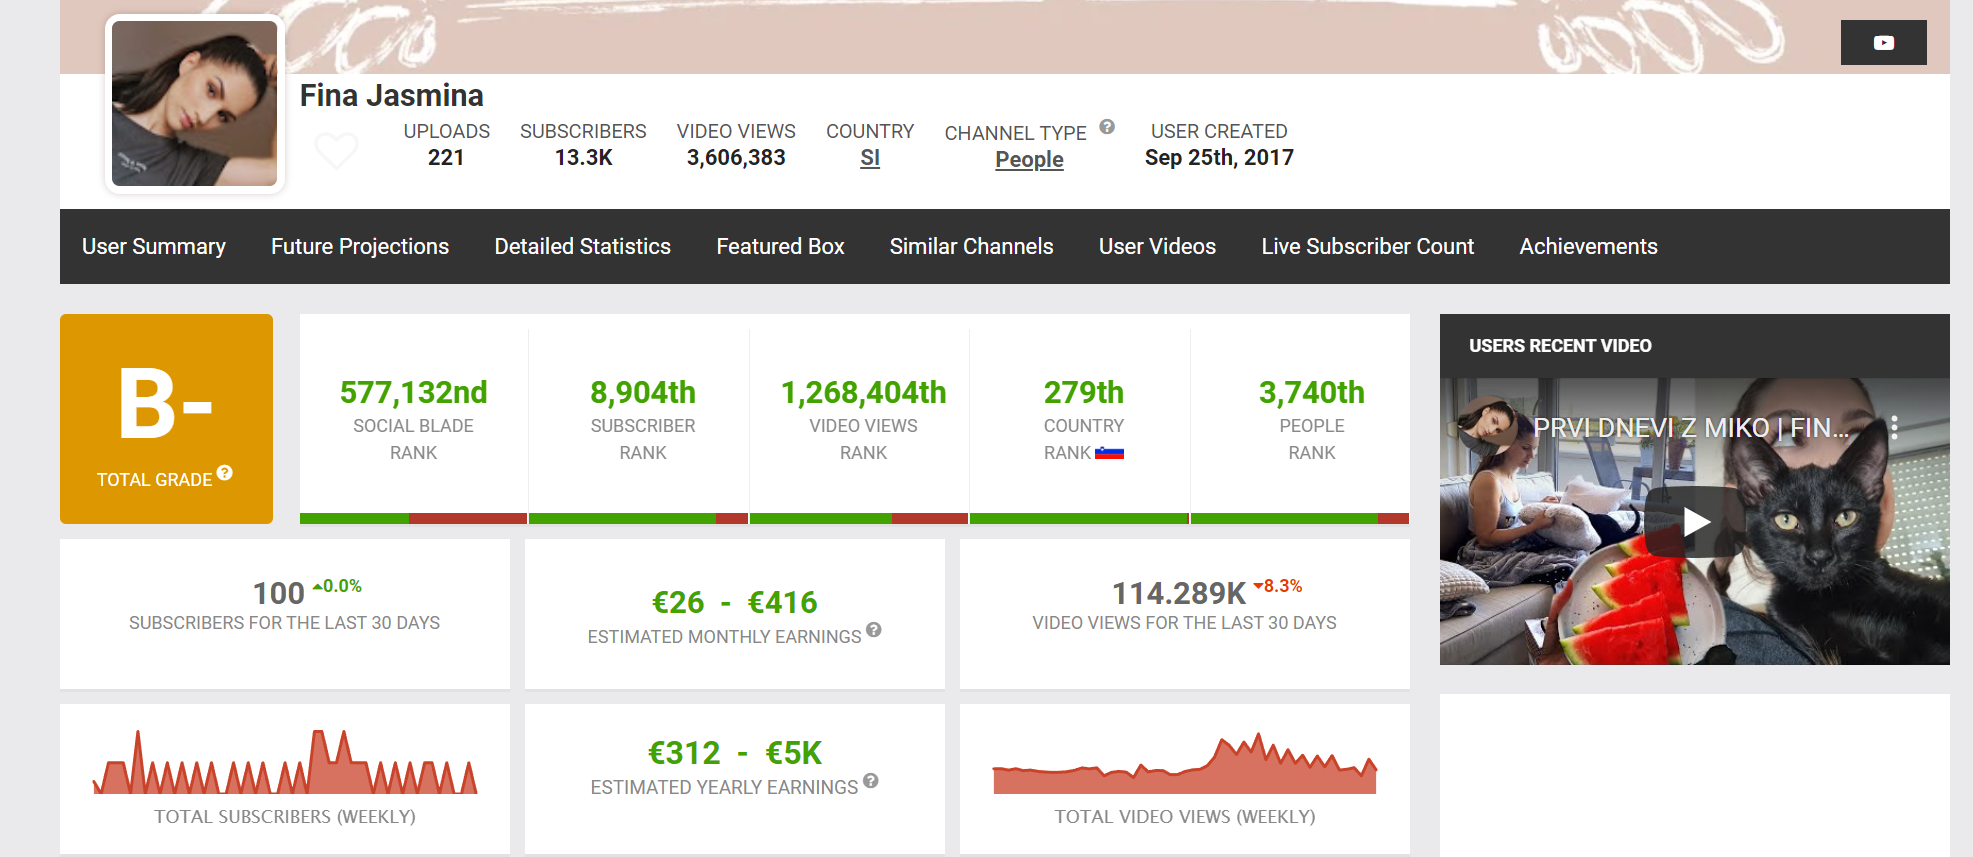Viewport: 1973px width, 857px height.
Task: Click the Slovenia flag icon
Action: point(1109,453)
